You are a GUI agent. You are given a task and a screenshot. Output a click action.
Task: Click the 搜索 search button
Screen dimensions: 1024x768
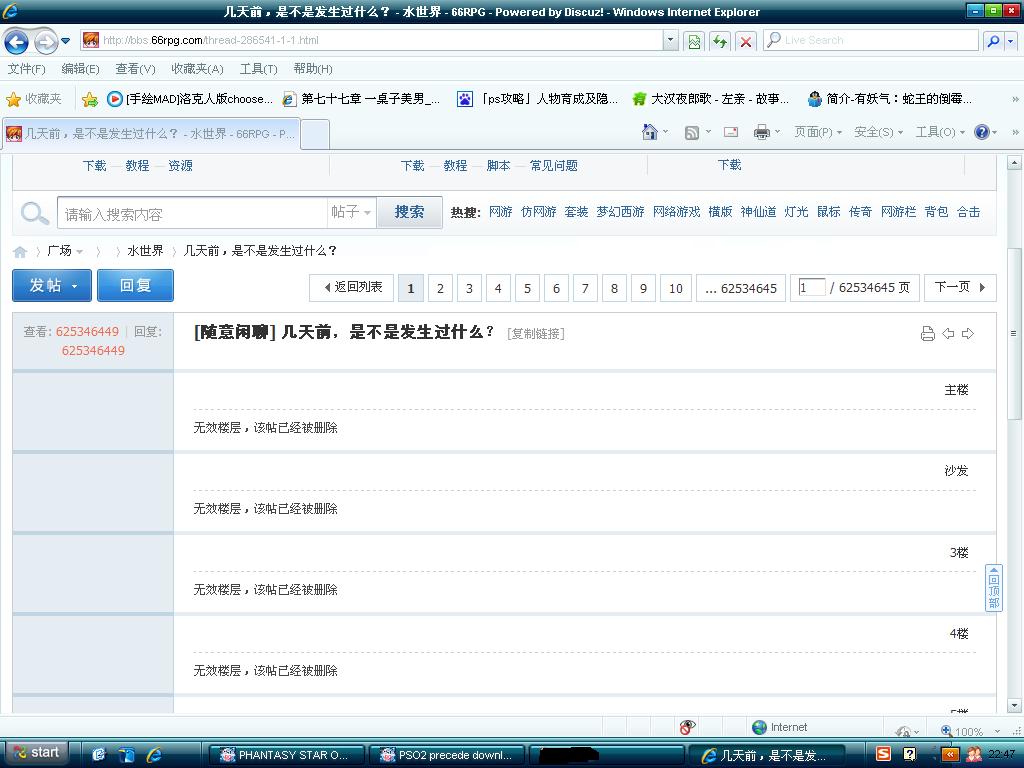pyautogui.click(x=409, y=212)
